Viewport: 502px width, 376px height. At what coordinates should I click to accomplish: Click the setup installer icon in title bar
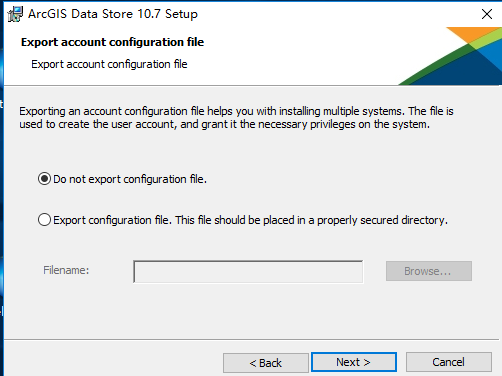(15, 14)
